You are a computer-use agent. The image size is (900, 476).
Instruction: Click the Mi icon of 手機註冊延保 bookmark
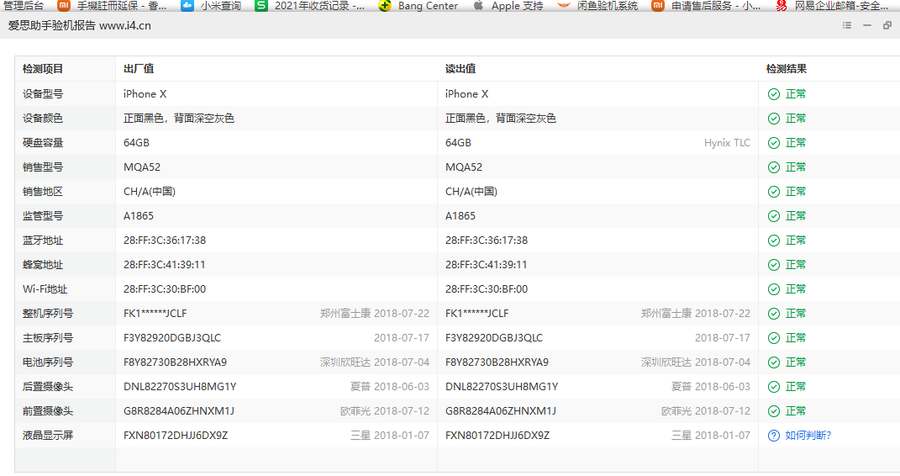(64, 5)
